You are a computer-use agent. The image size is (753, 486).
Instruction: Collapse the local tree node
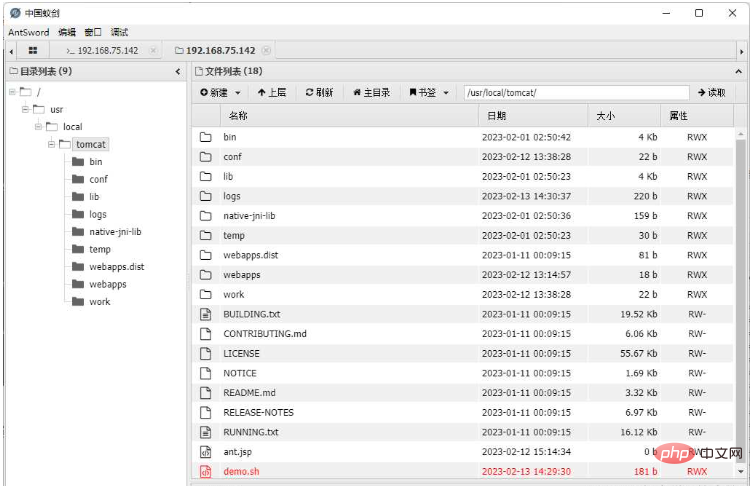click(38, 127)
